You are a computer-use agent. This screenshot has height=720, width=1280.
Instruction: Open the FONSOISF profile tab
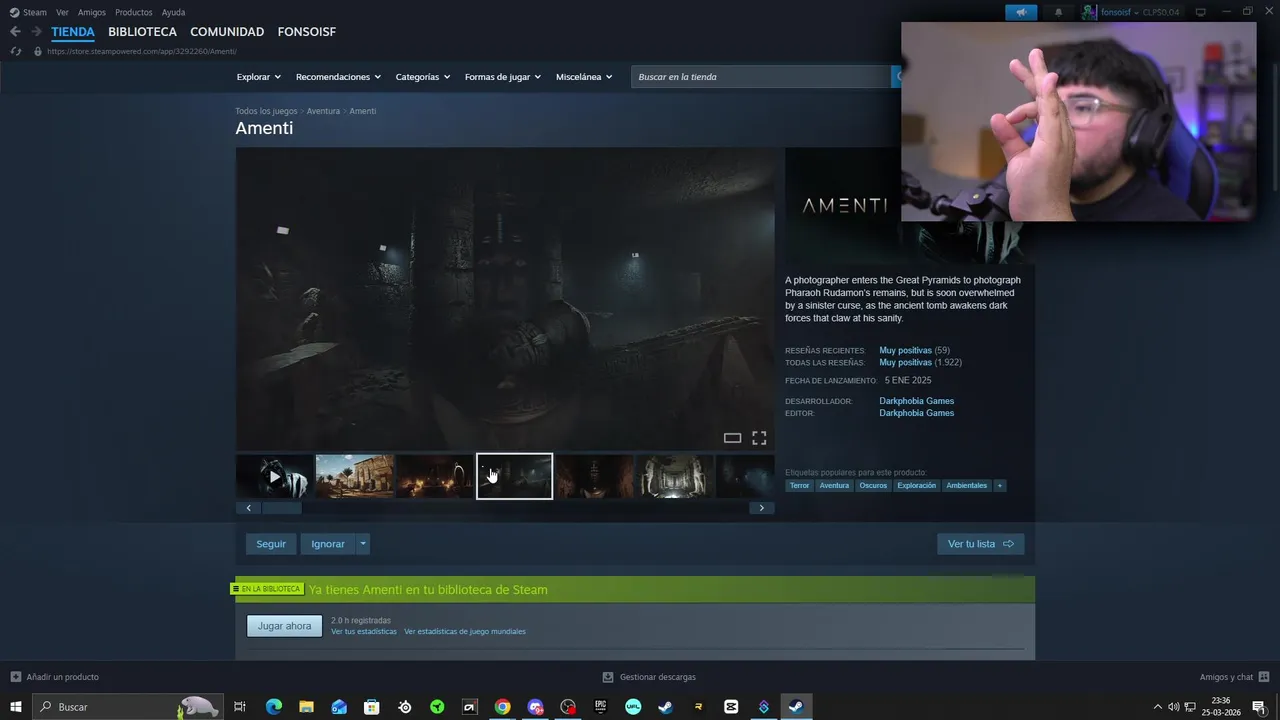(x=307, y=32)
